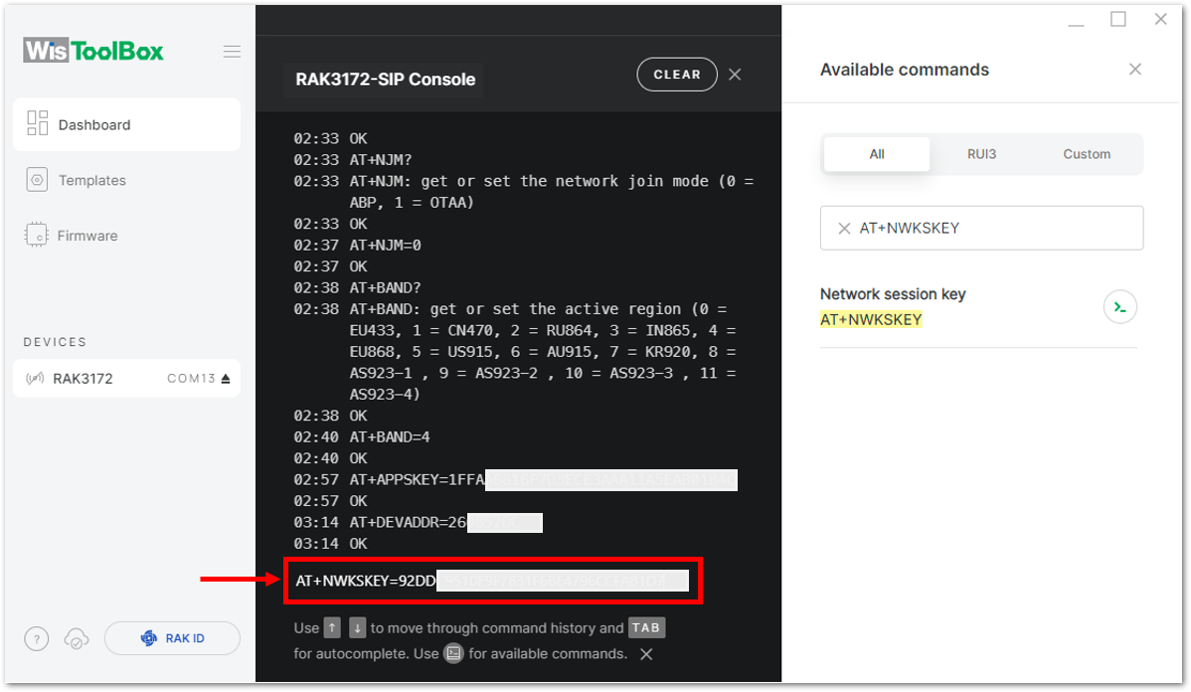
Task: Click the TAB key hint badge
Action: [x=646, y=627]
